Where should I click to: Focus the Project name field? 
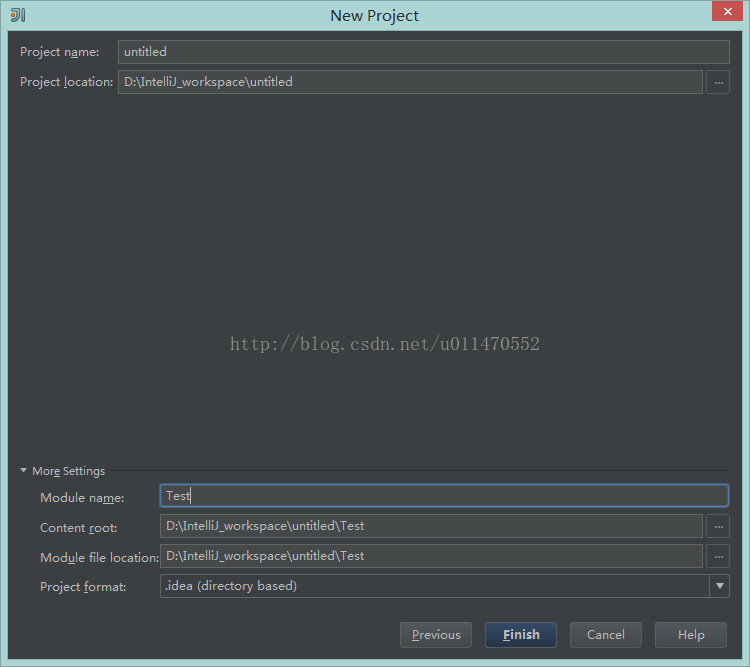point(424,52)
